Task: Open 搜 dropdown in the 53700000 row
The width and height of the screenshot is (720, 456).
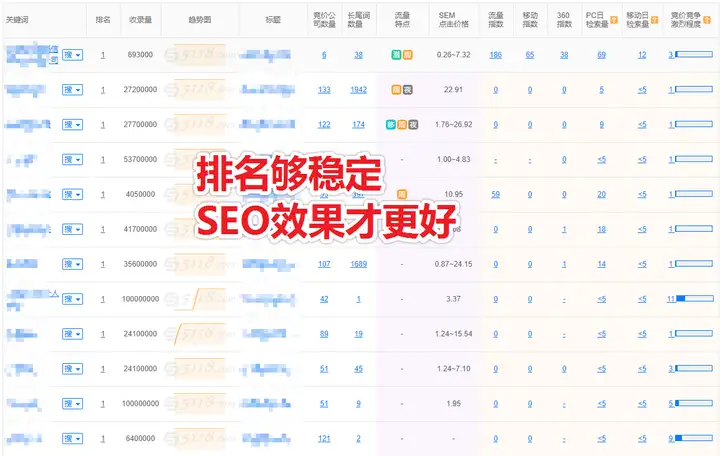Action: pos(73,159)
